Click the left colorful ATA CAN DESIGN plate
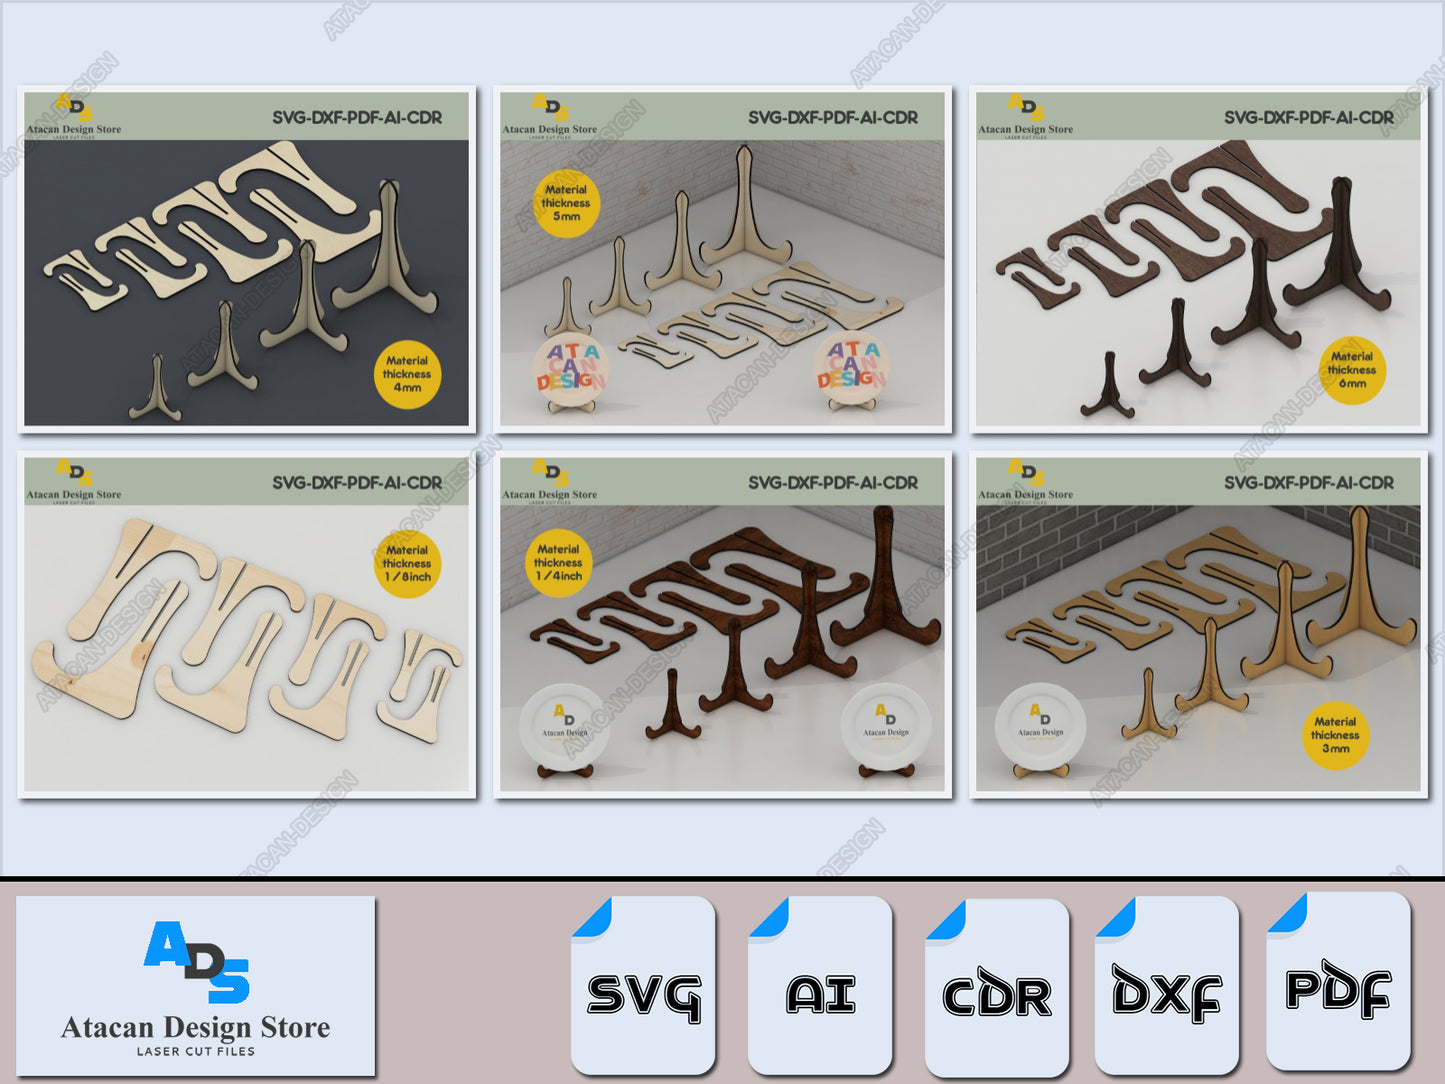 (x=571, y=368)
